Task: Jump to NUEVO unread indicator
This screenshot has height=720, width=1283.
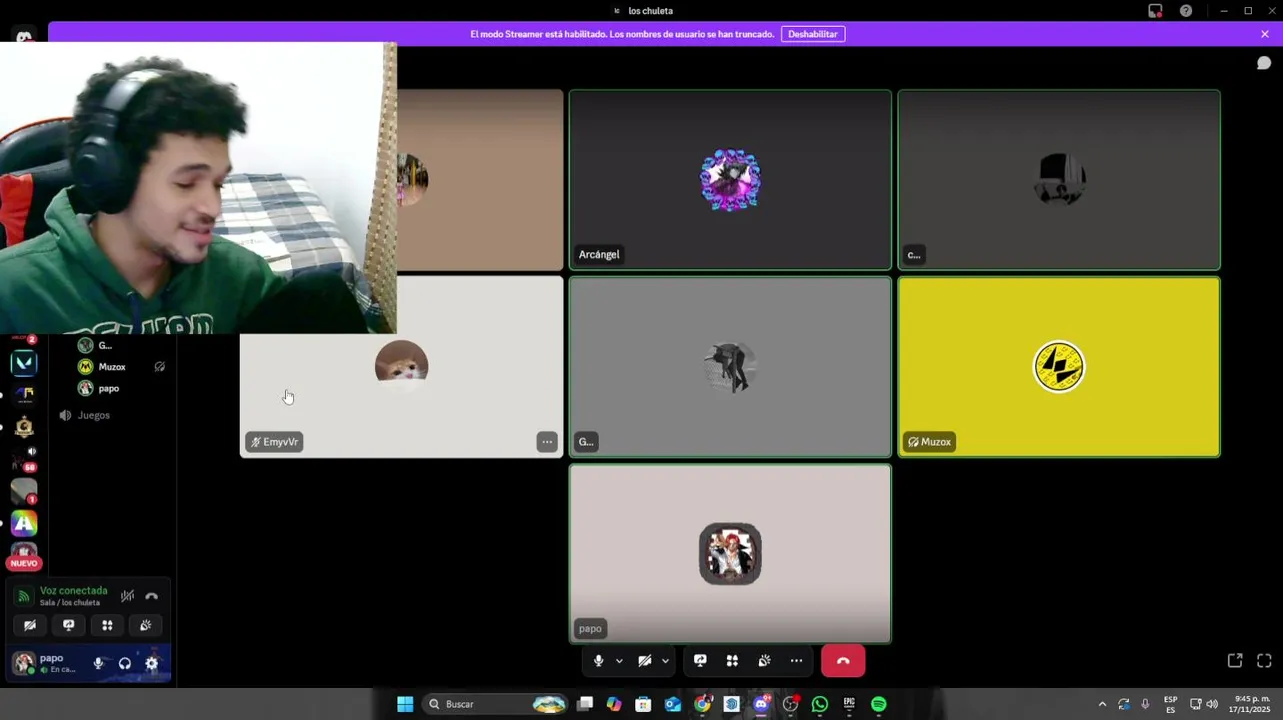Action: [24, 563]
